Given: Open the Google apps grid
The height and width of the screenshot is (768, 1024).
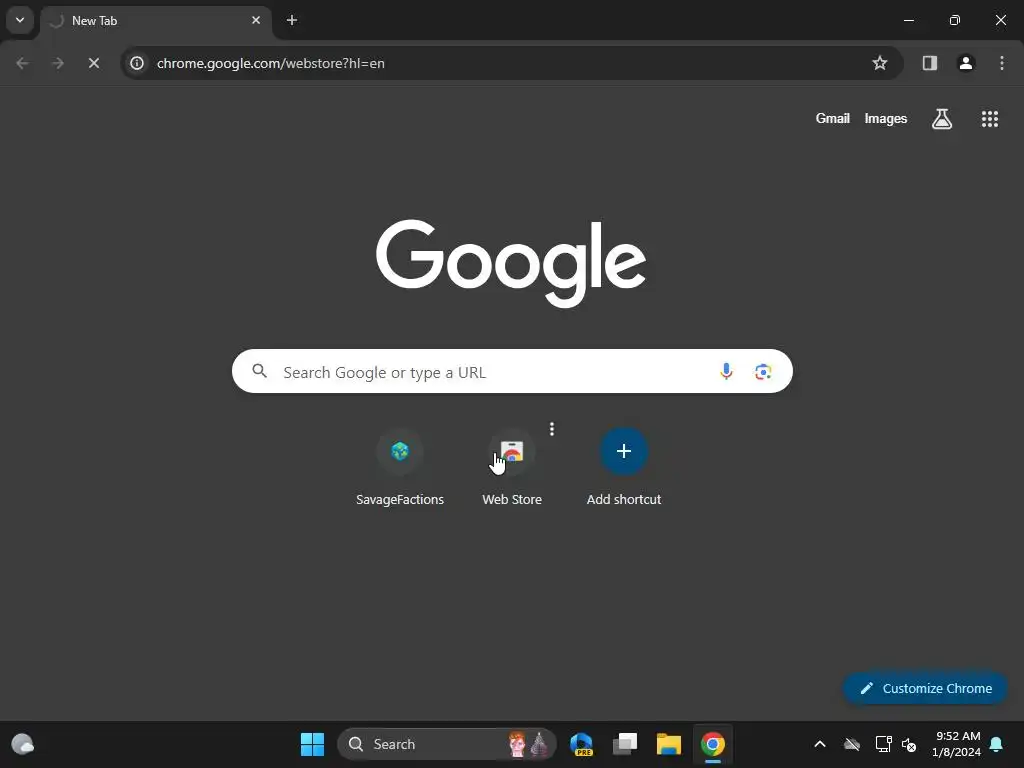Looking at the screenshot, I should [989, 119].
